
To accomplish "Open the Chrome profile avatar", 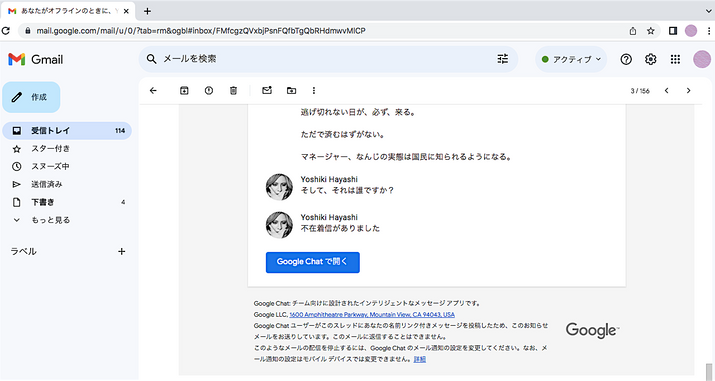I will click(691, 31).
